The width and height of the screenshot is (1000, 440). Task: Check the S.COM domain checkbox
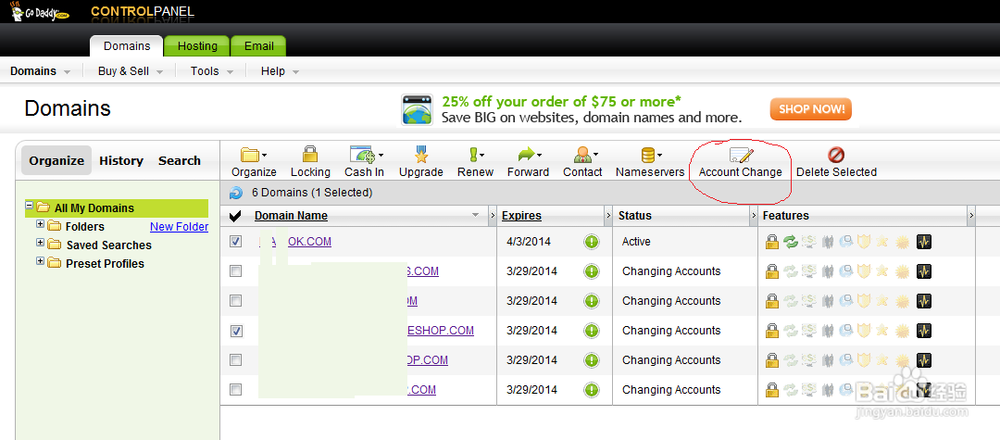(236, 271)
